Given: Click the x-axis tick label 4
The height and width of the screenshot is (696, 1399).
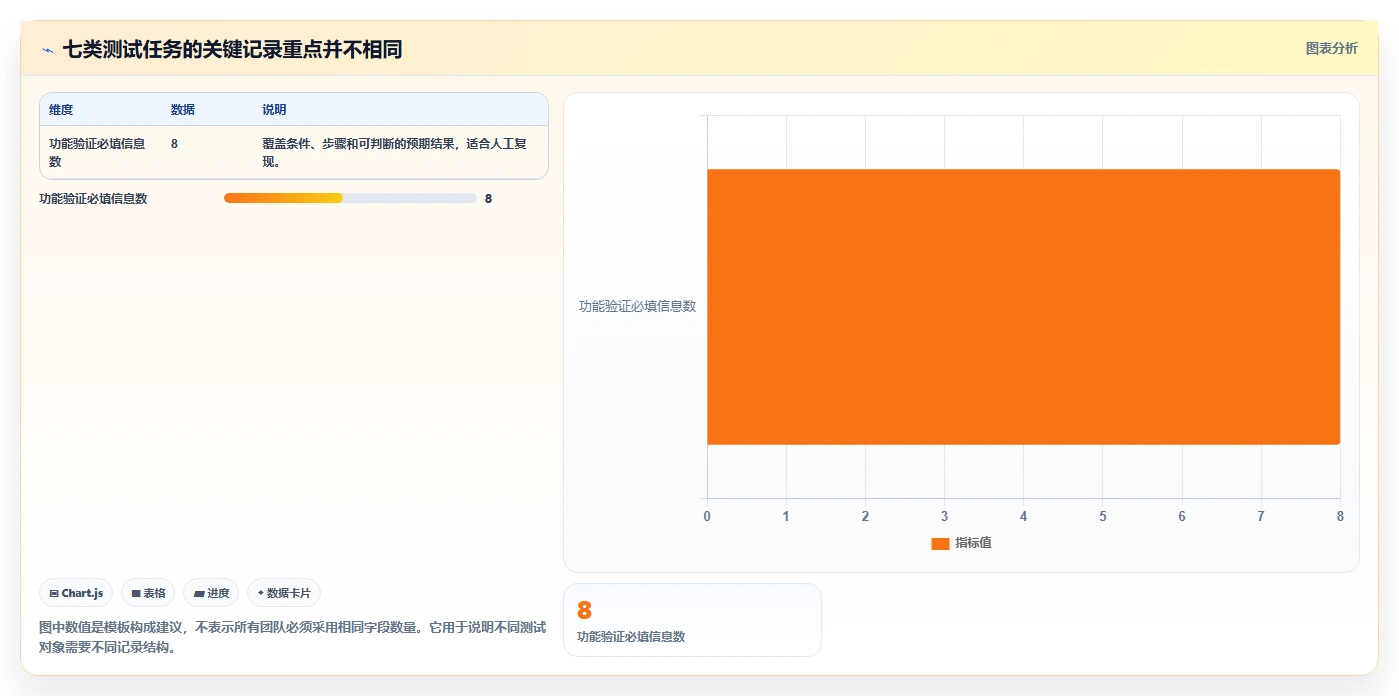Looking at the screenshot, I should (x=1023, y=517).
